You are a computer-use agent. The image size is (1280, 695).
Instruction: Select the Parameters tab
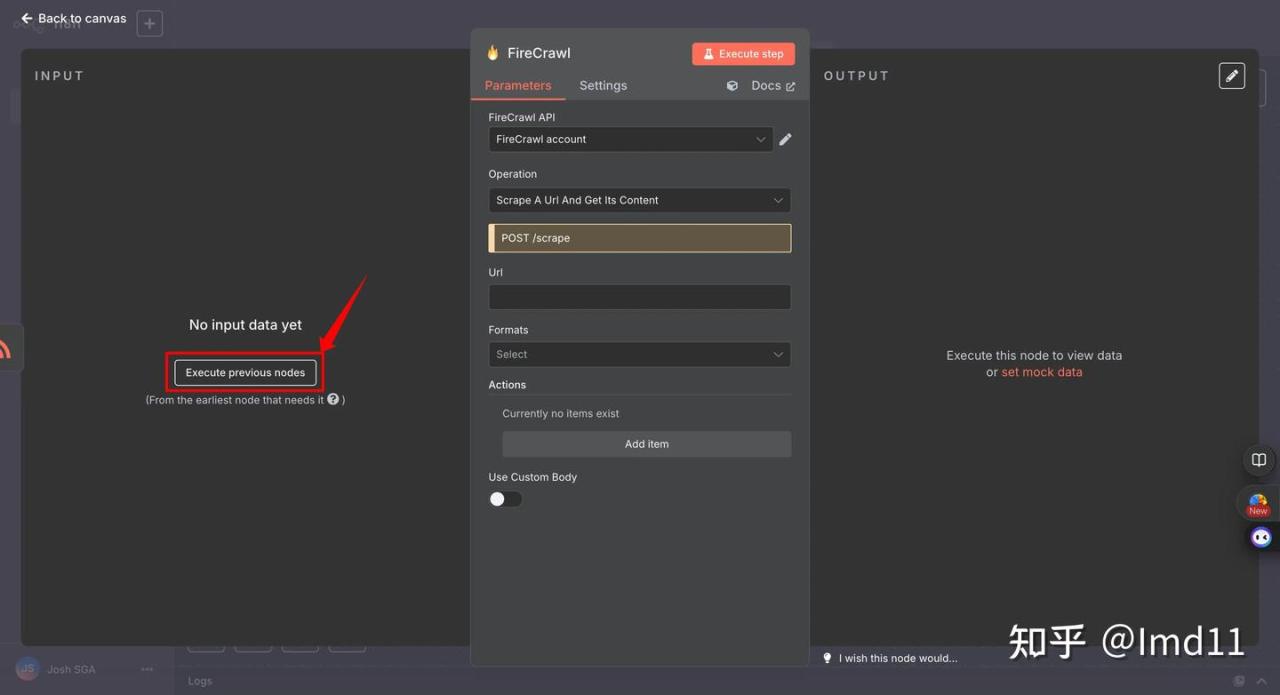pyautogui.click(x=518, y=86)
